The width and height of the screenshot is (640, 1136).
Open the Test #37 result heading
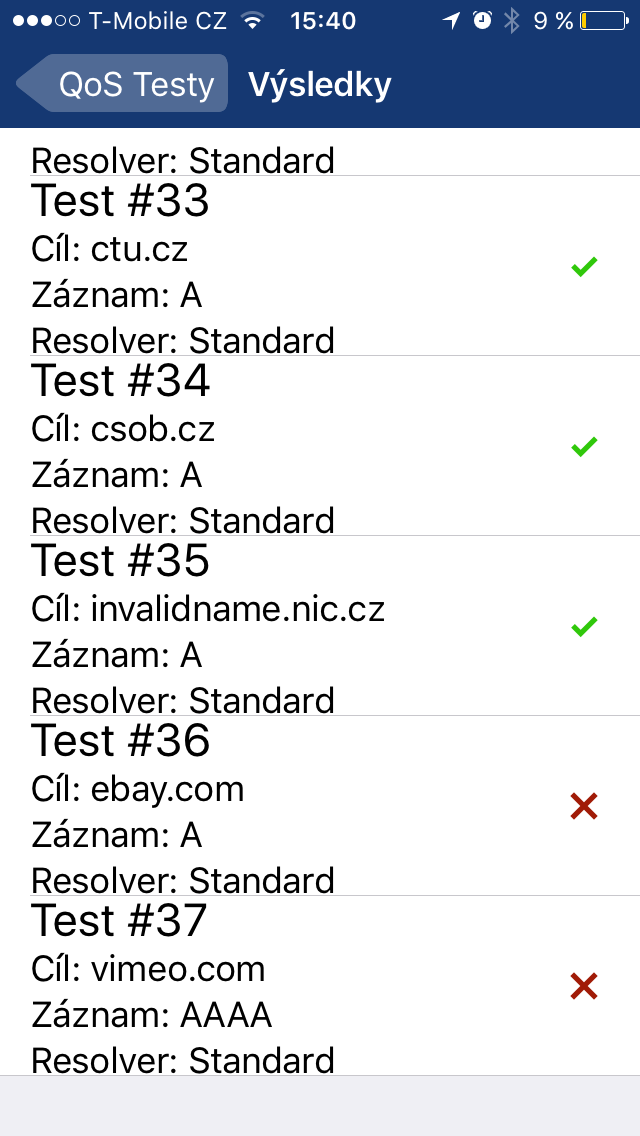(x=120, y=921)
